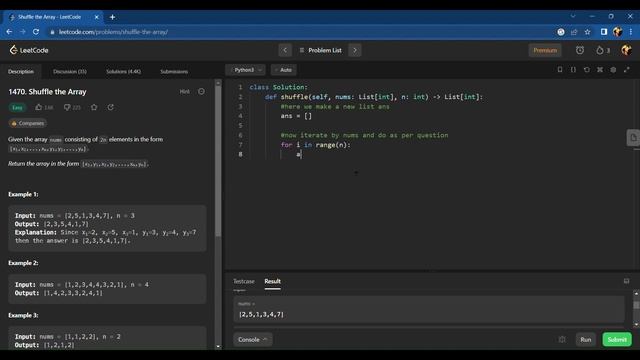Click the Example 1 heading

click(23, 194)
